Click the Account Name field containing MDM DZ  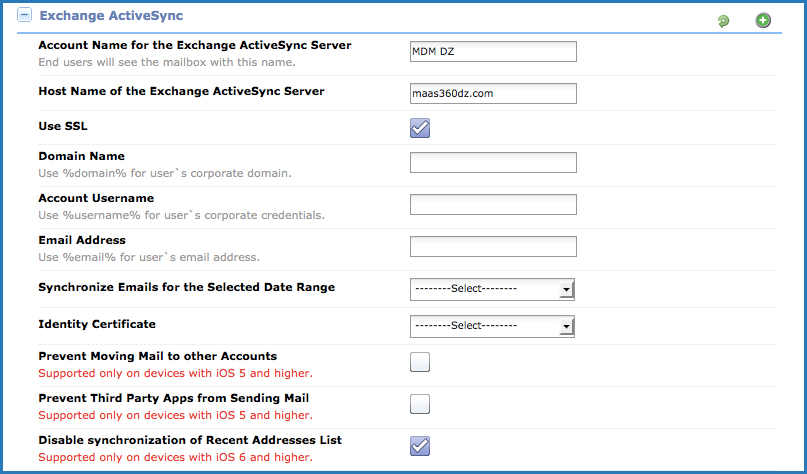point(493,51)
